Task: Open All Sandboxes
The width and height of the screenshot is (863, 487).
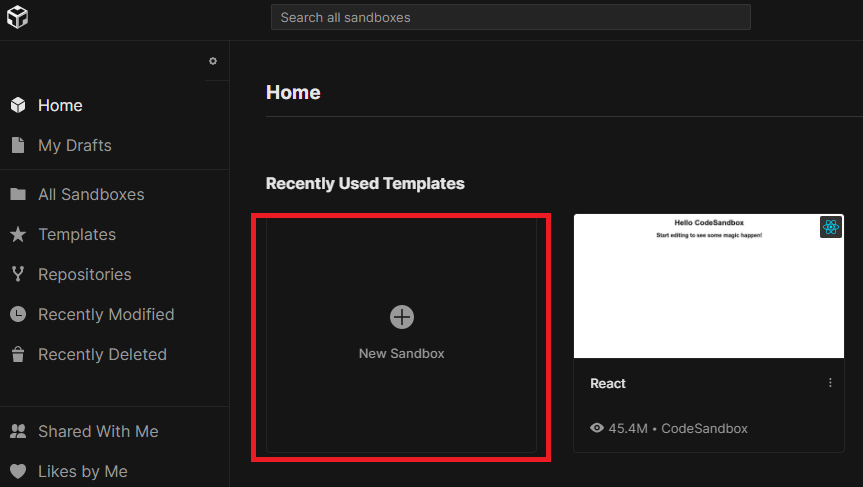Action: 91,194
